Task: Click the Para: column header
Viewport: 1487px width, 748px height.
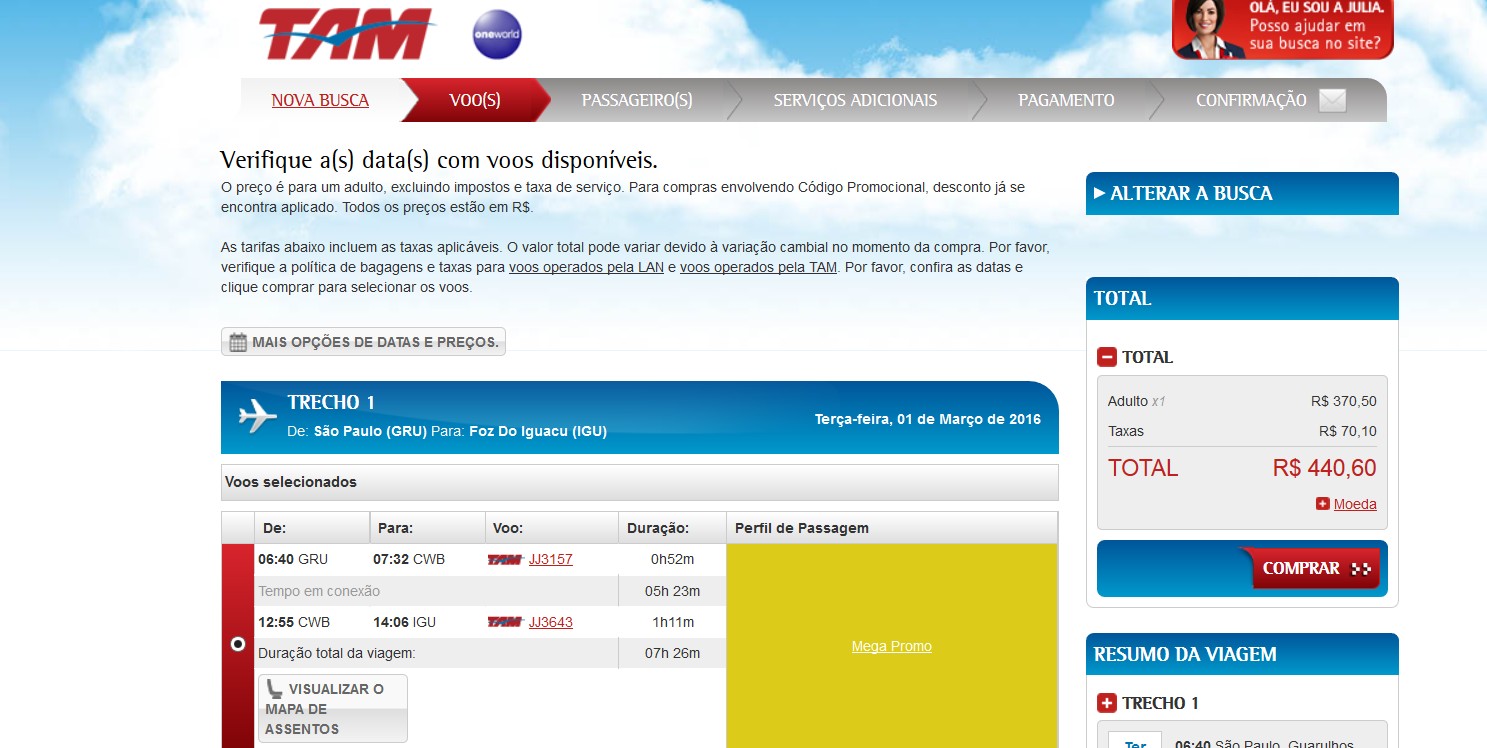Action: 429,528
